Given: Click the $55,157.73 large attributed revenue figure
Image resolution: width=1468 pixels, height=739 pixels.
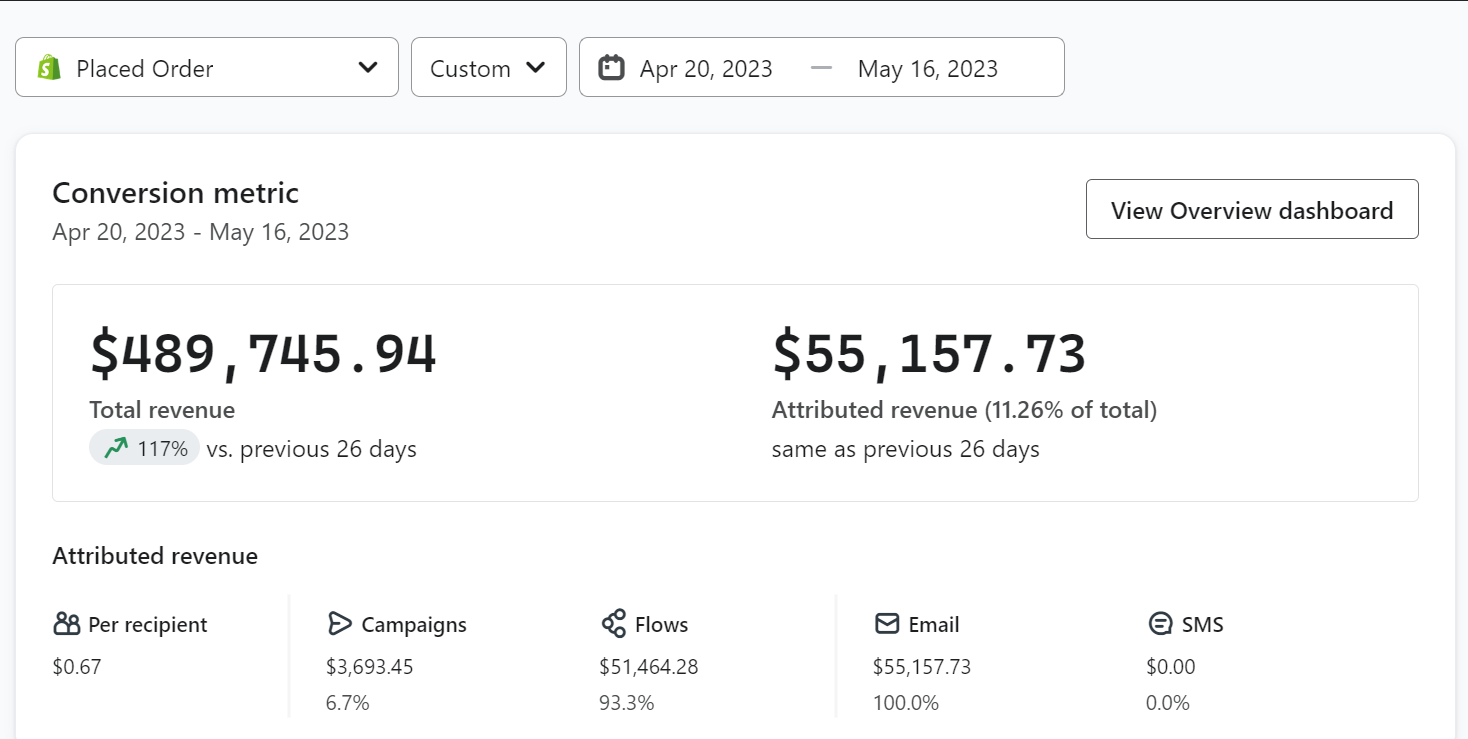Looking at the screenshot, I should coord(929,354).
